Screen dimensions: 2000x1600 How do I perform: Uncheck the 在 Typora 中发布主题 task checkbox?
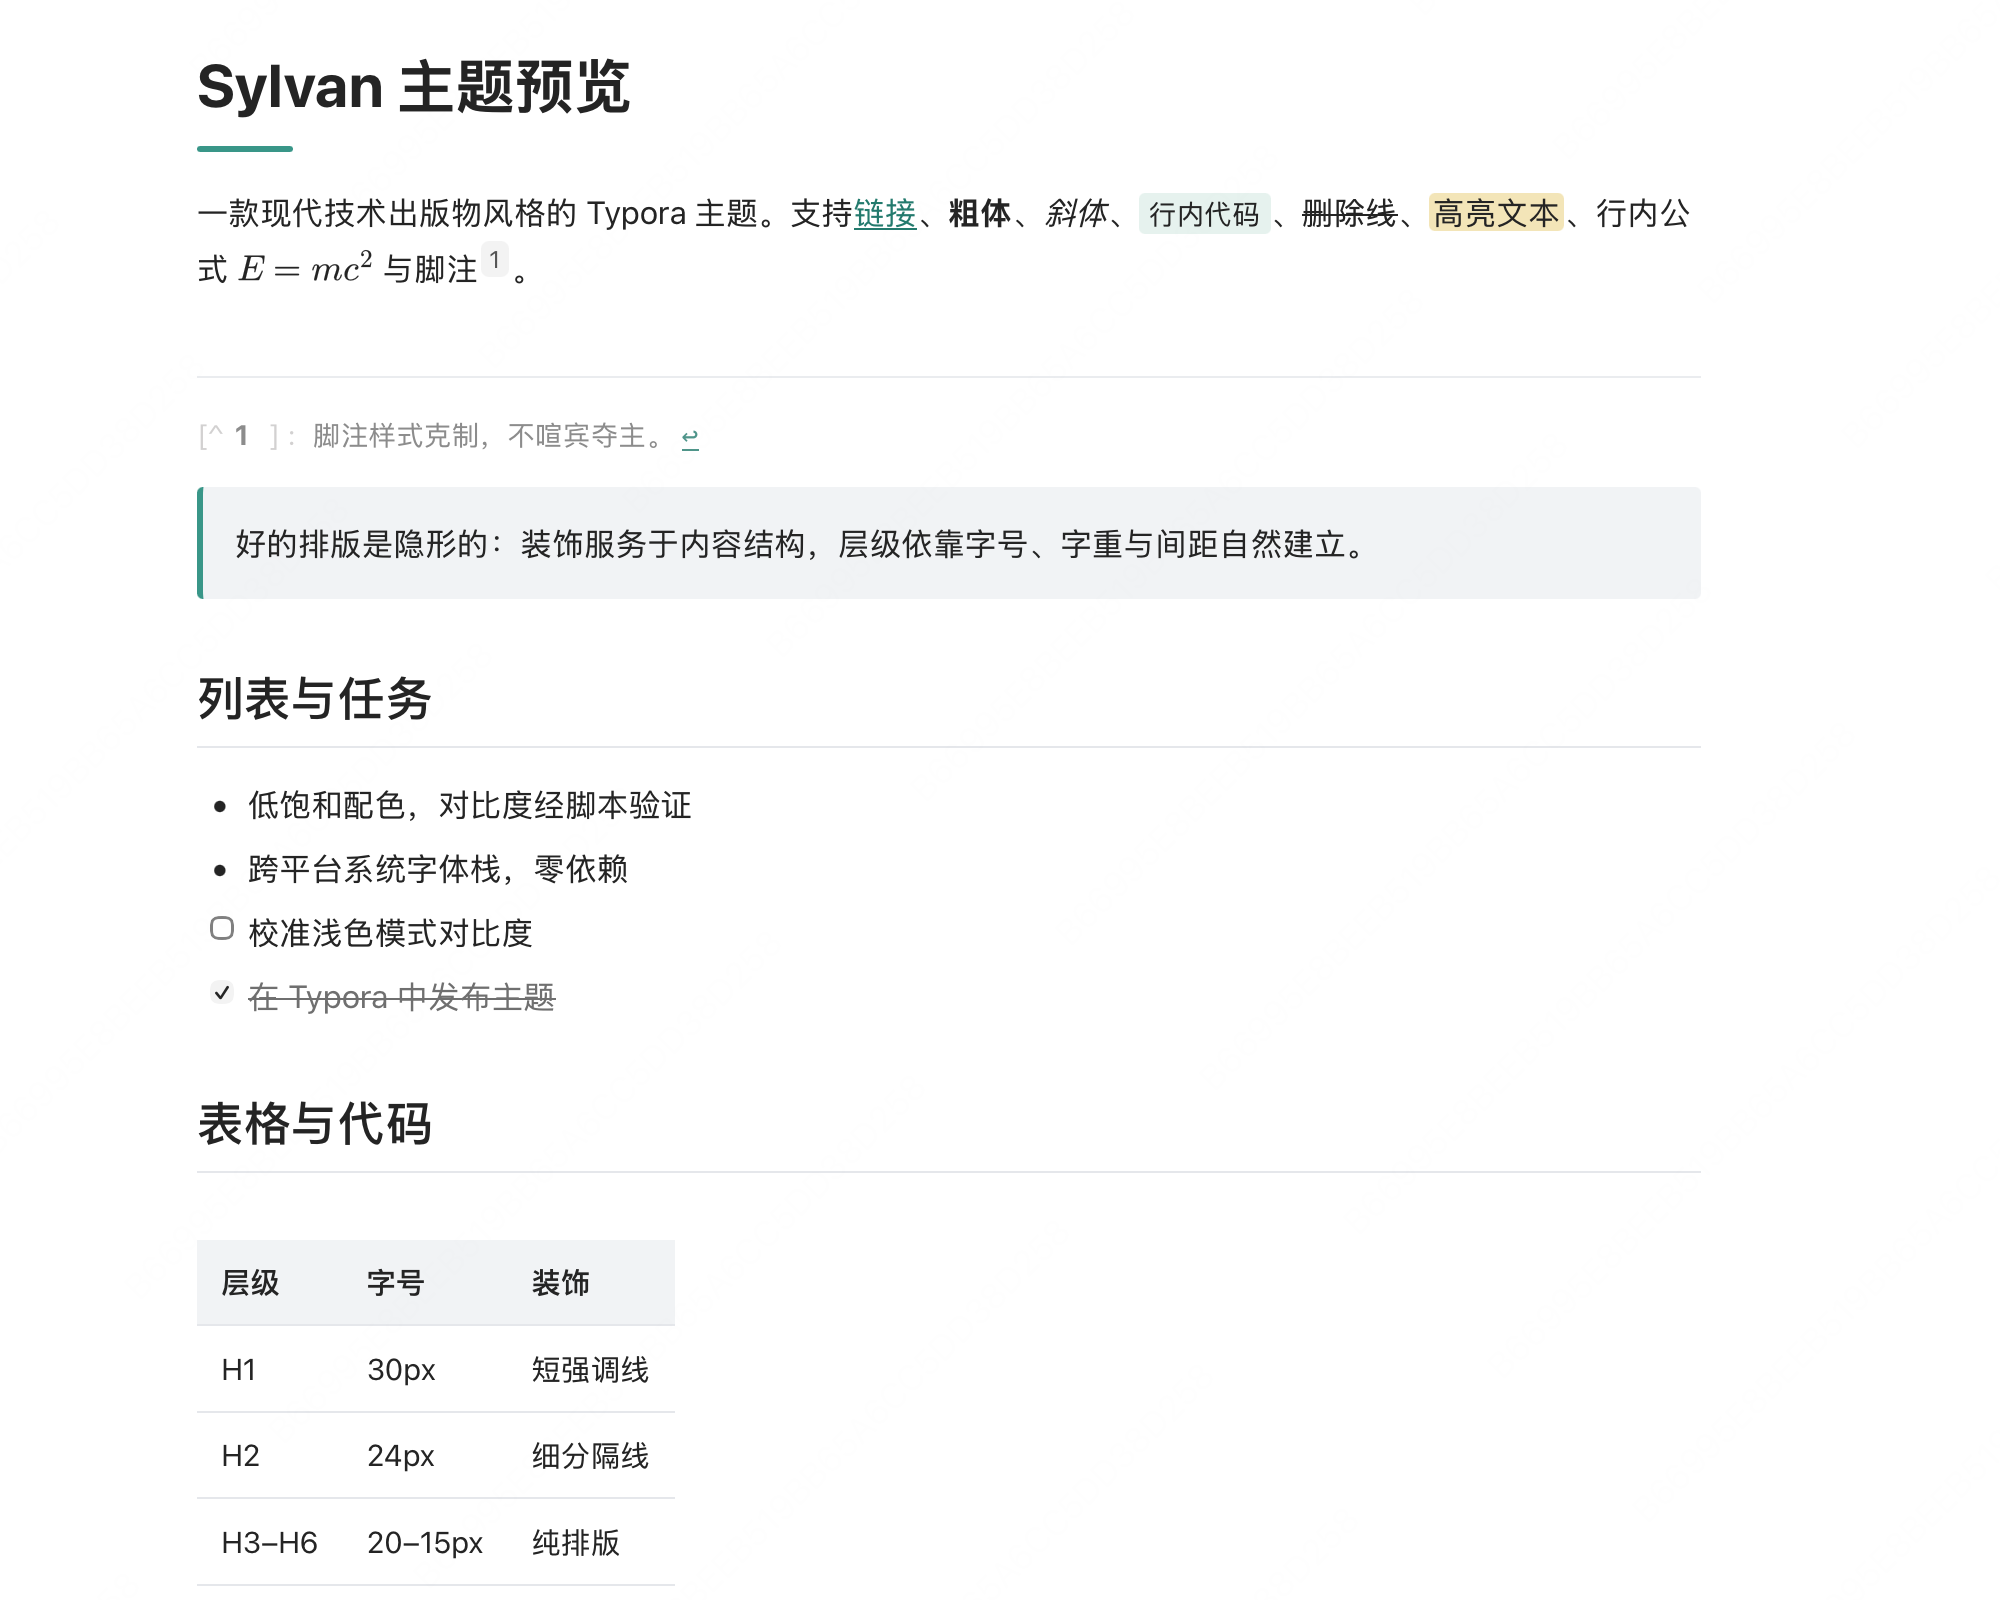(222, 993)
